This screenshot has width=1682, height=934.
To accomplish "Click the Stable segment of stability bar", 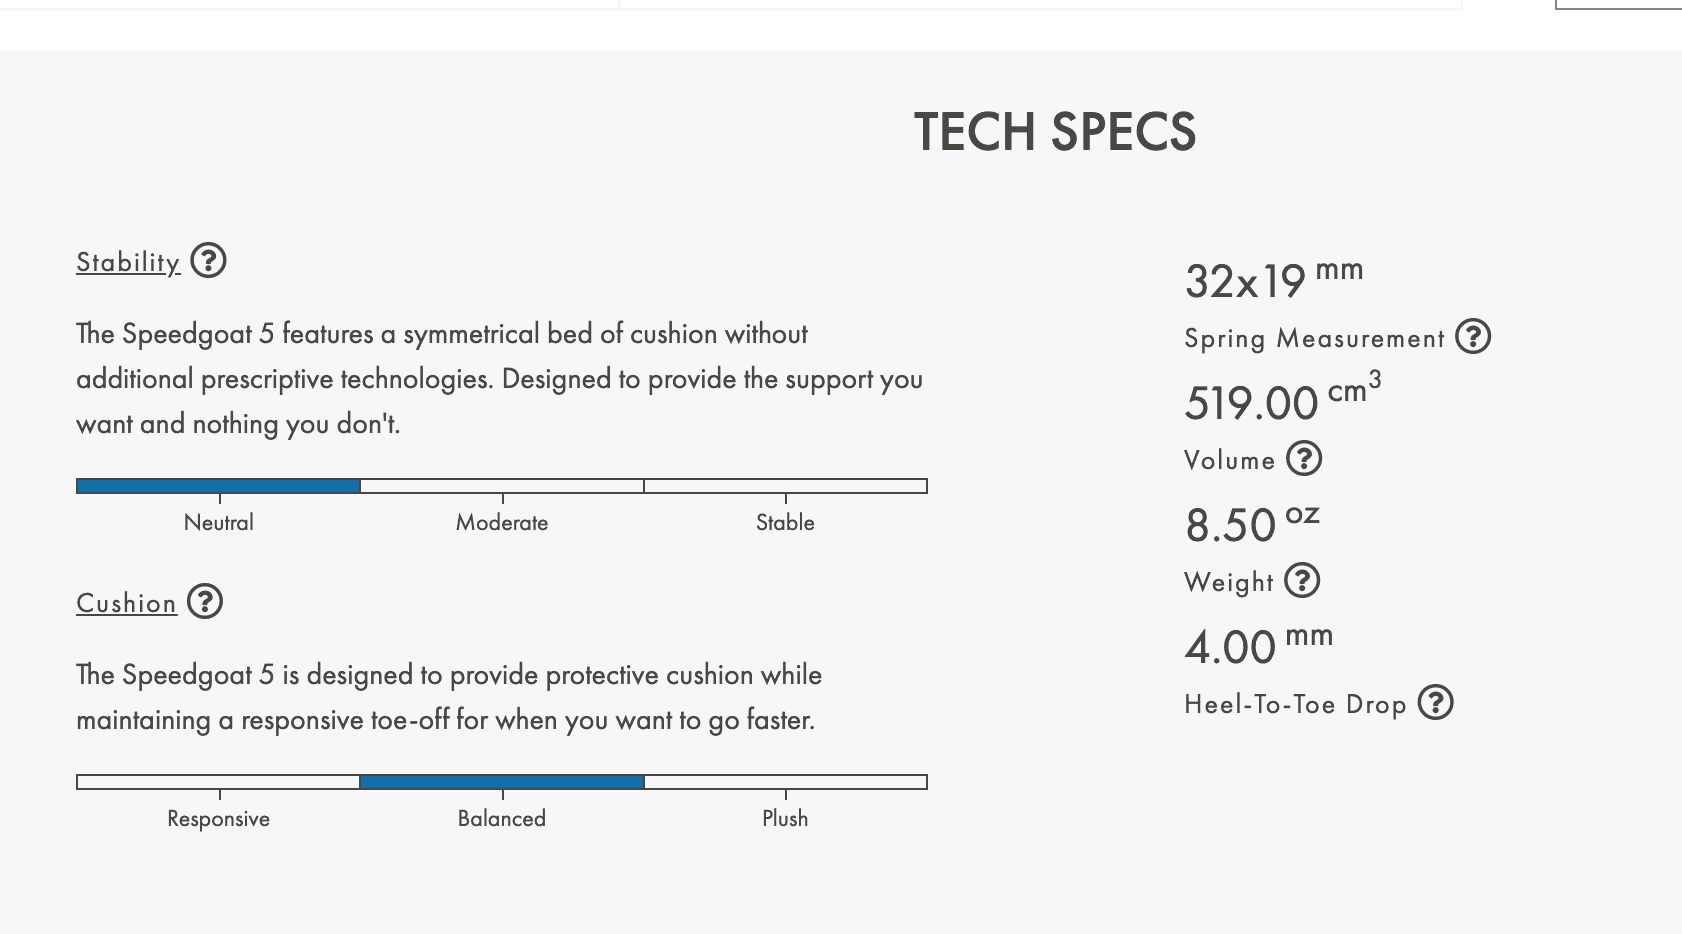I will coord(785,486).
